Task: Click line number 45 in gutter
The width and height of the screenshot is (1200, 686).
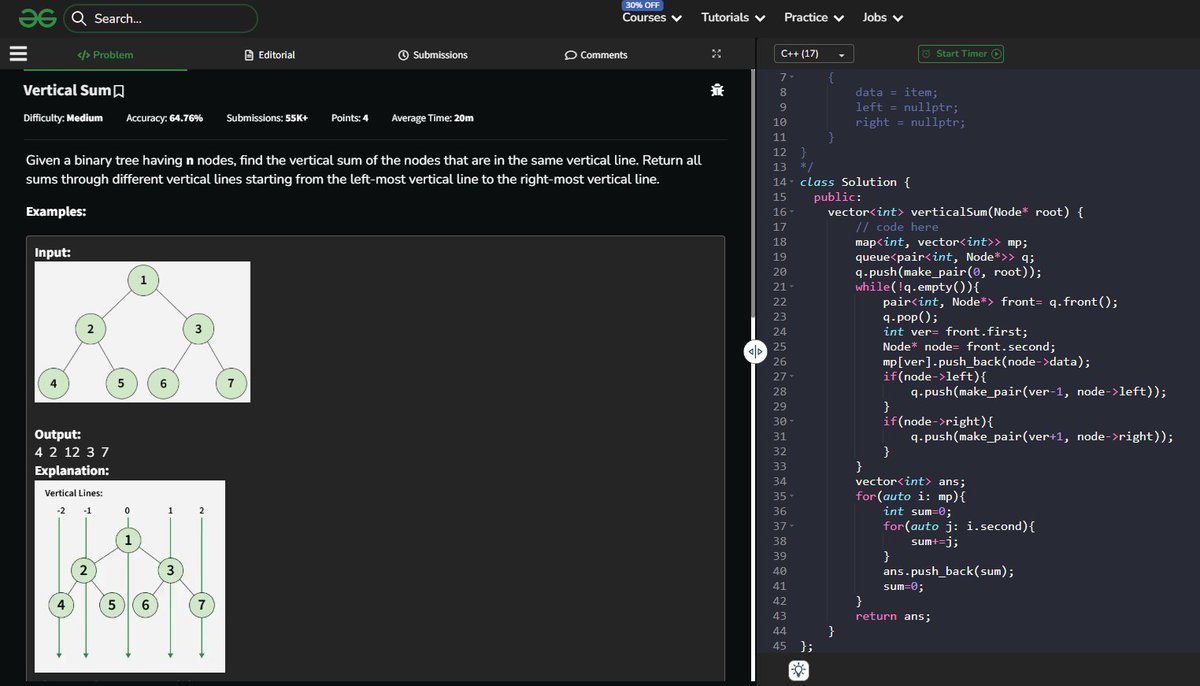Action: tap(780, 646)
